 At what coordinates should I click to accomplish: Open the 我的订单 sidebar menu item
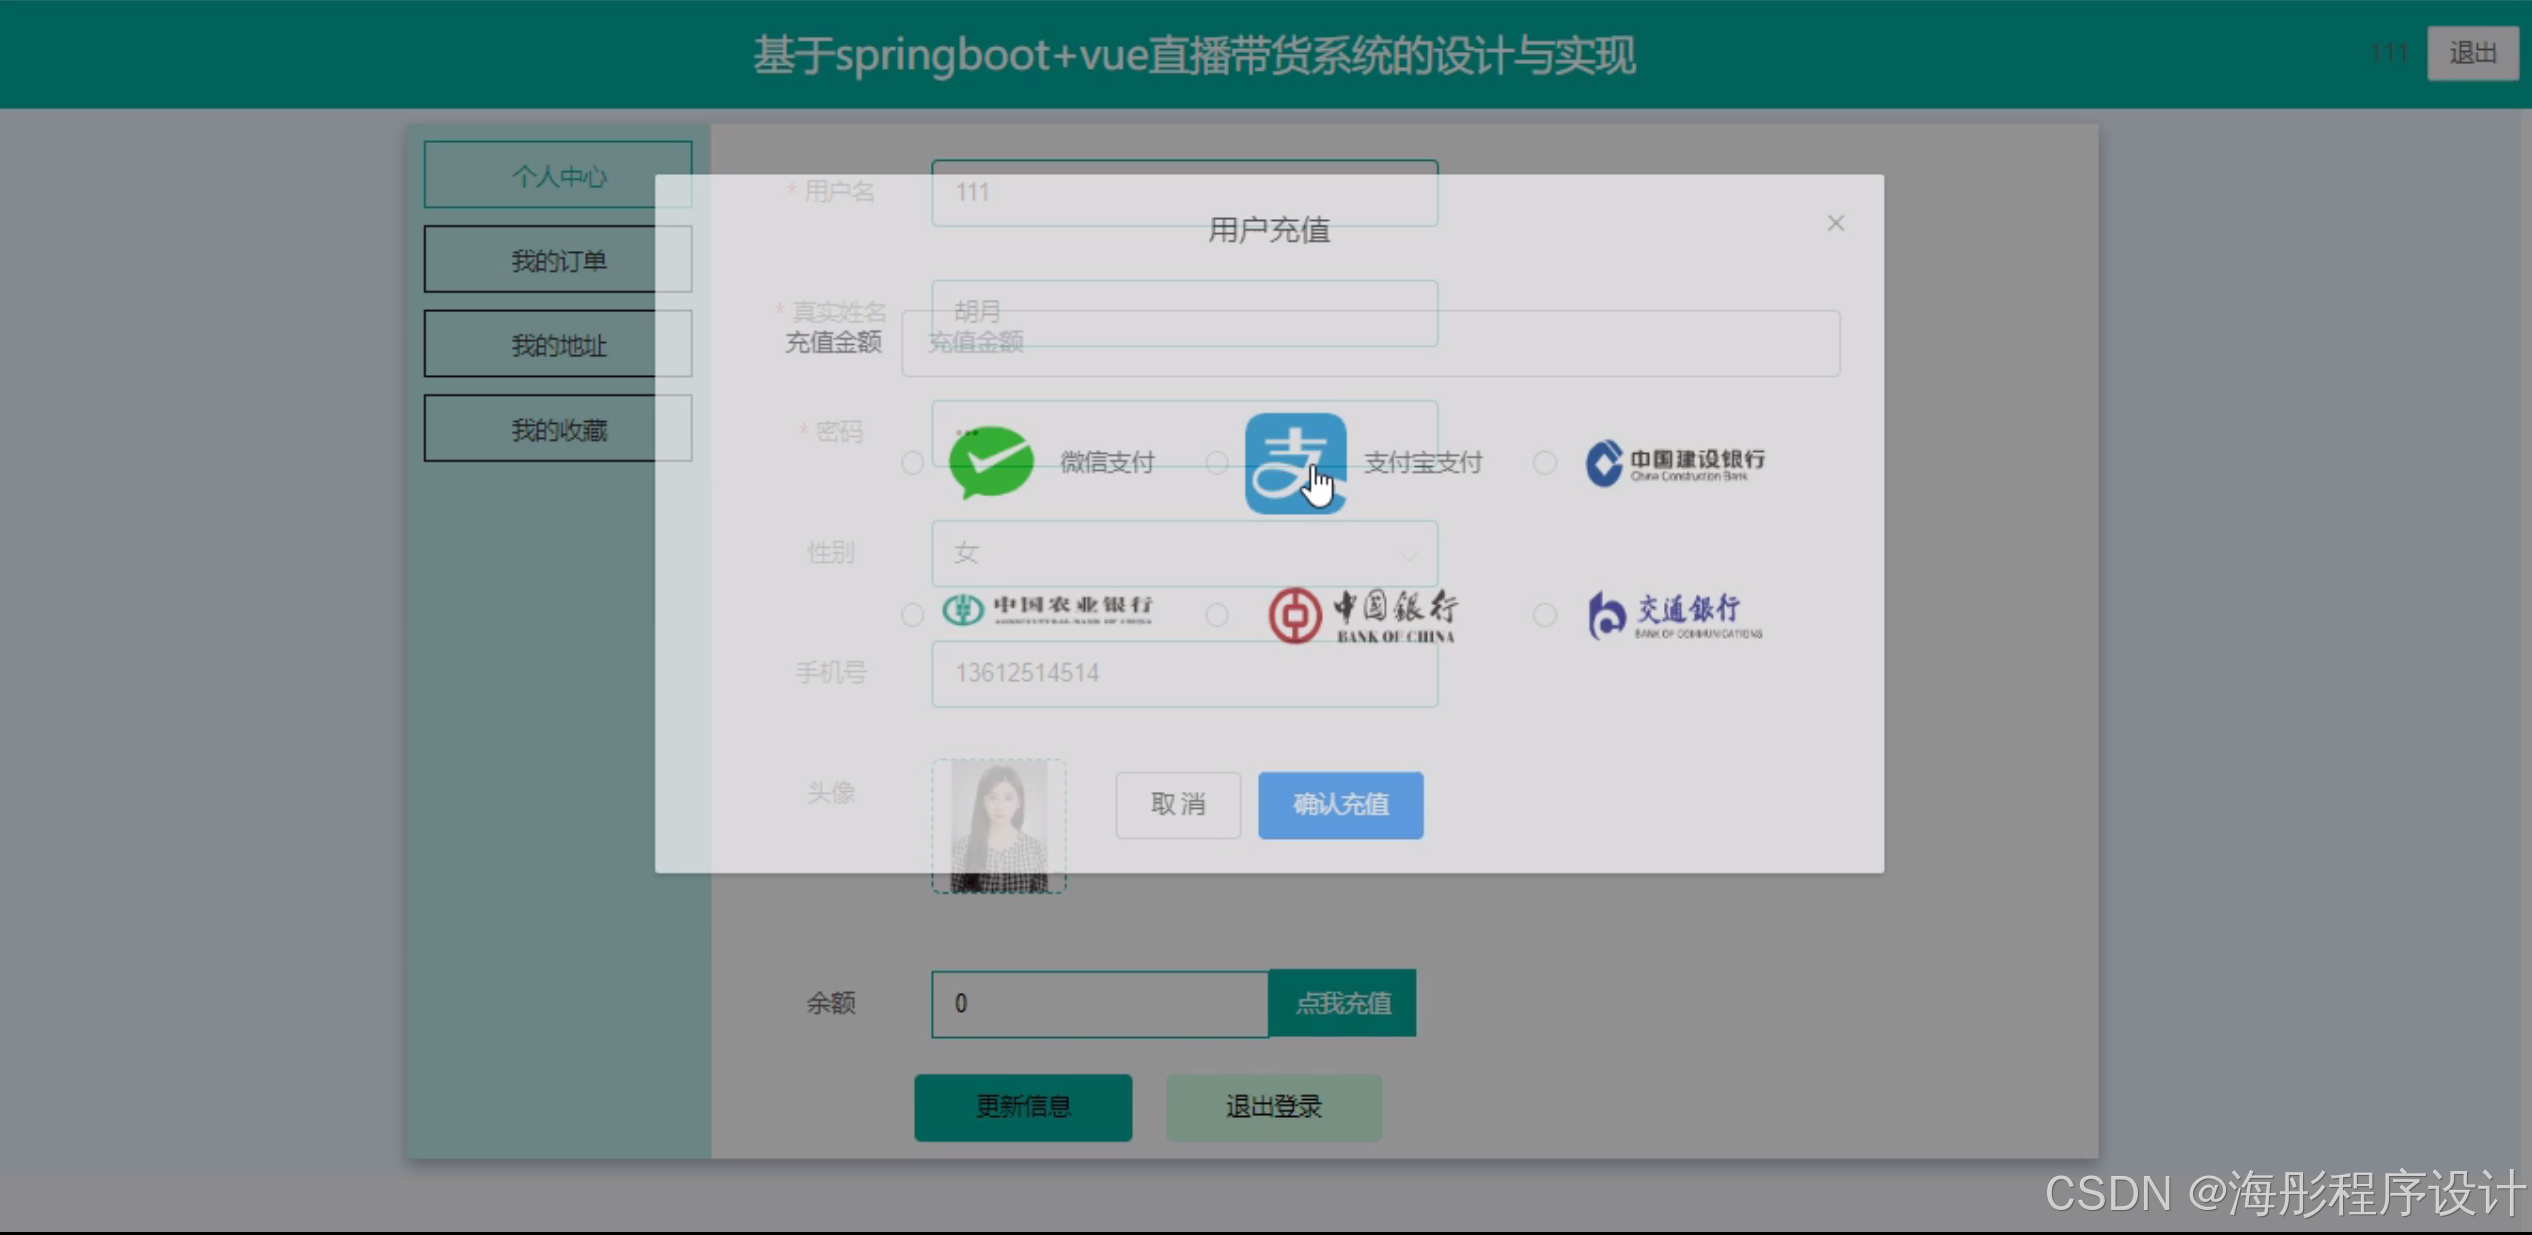[x=558, y=260]
